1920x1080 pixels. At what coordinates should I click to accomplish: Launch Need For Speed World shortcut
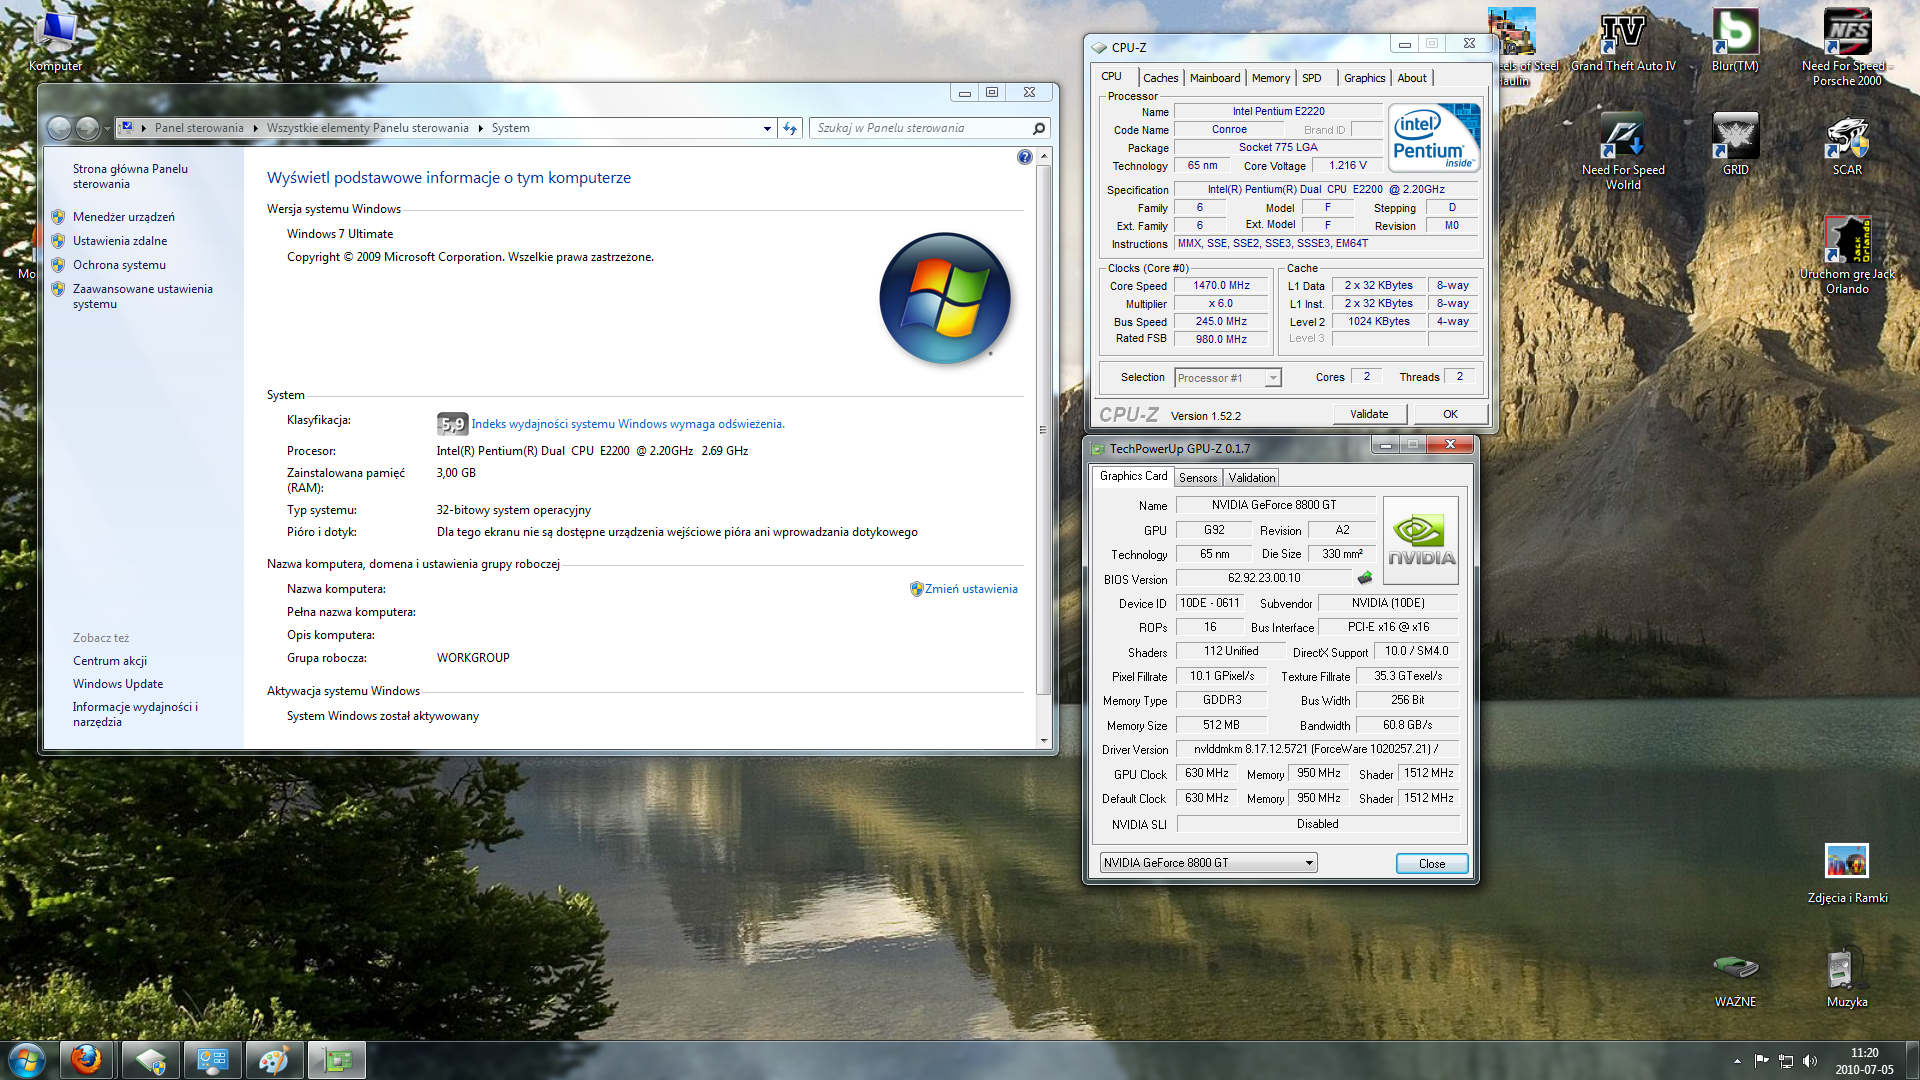coord(1623,151)
